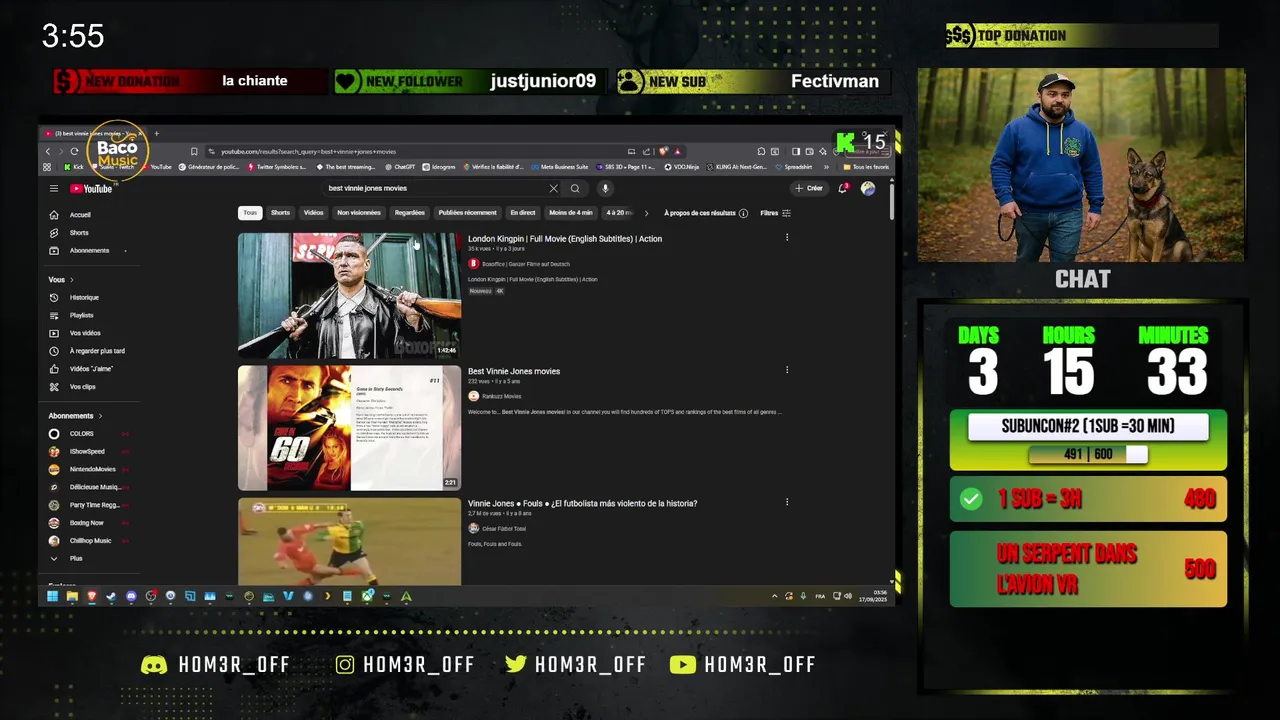Open Steam from the taskbar
Viewport: 1280px width, 720px height.
coord(111,596)
